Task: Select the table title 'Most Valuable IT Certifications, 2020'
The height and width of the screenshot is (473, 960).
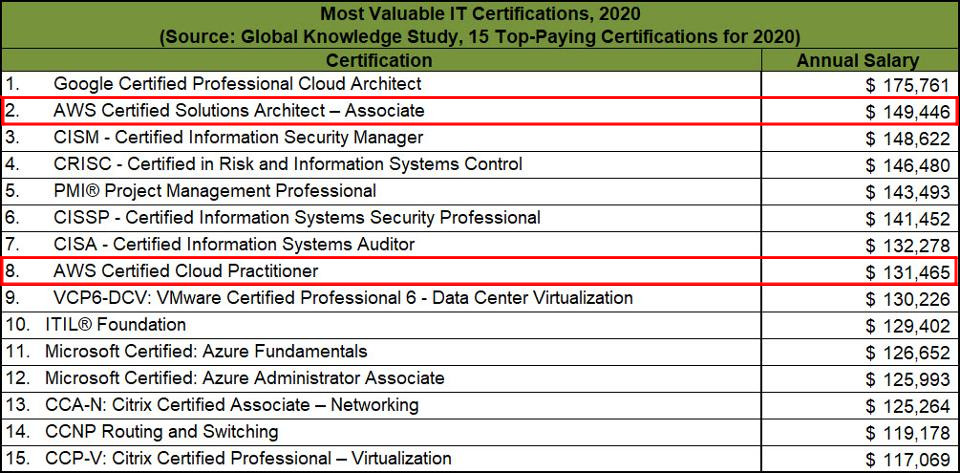Action: click(x=480, y=12)
